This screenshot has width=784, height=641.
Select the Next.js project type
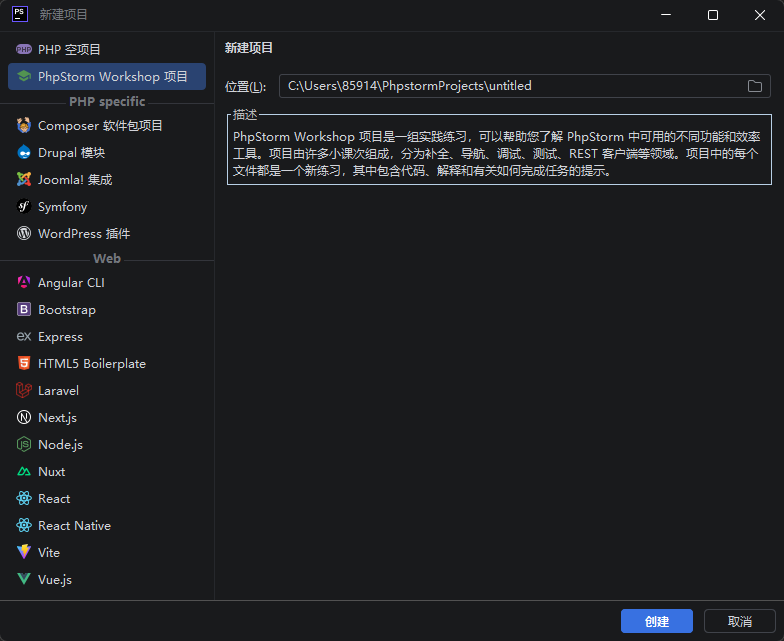(x=107, y=418)
